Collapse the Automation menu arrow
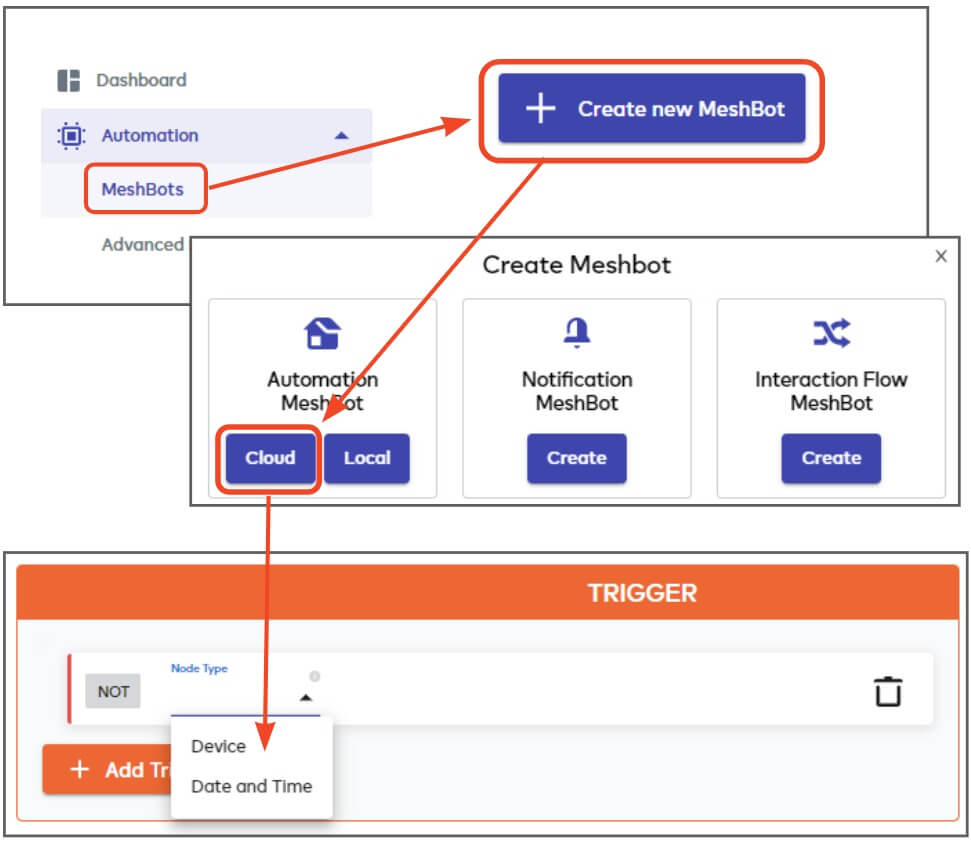Image resolution: width=971 pixels, height=843 pixels. [x=341, y=136]
